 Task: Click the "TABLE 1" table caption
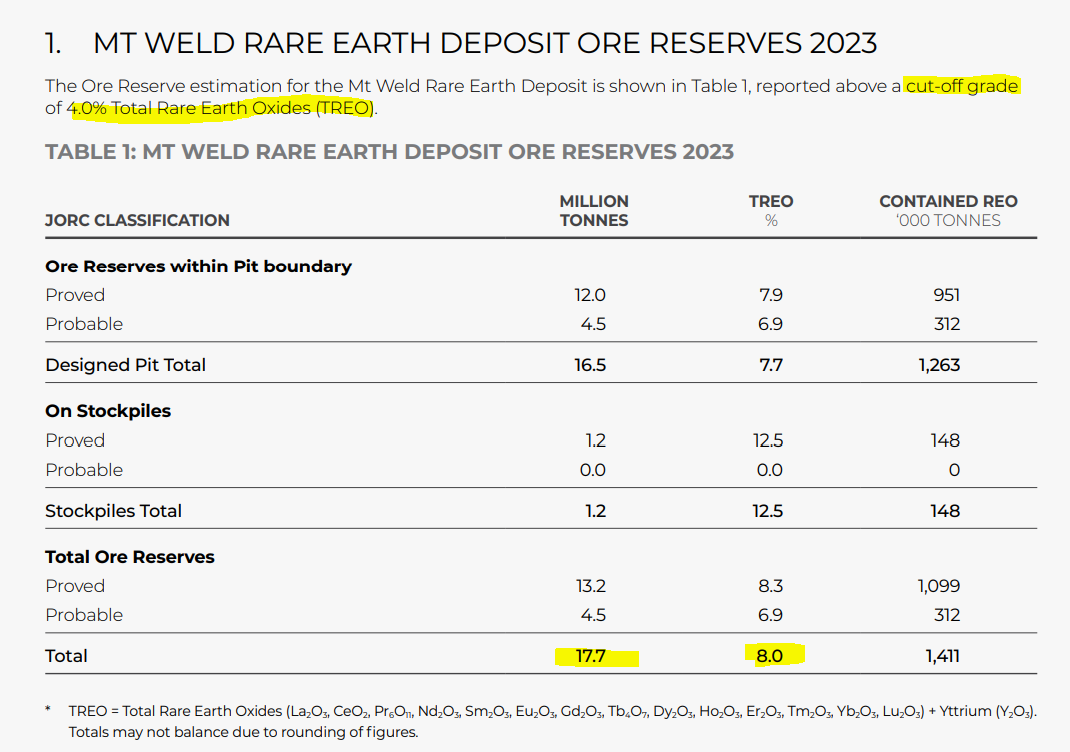pos(389,151)
